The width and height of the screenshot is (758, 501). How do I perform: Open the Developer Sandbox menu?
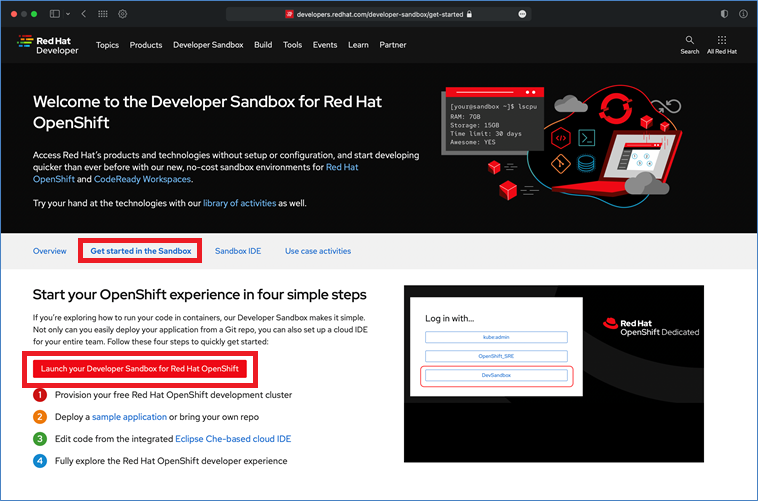click(x=208, y=45)
